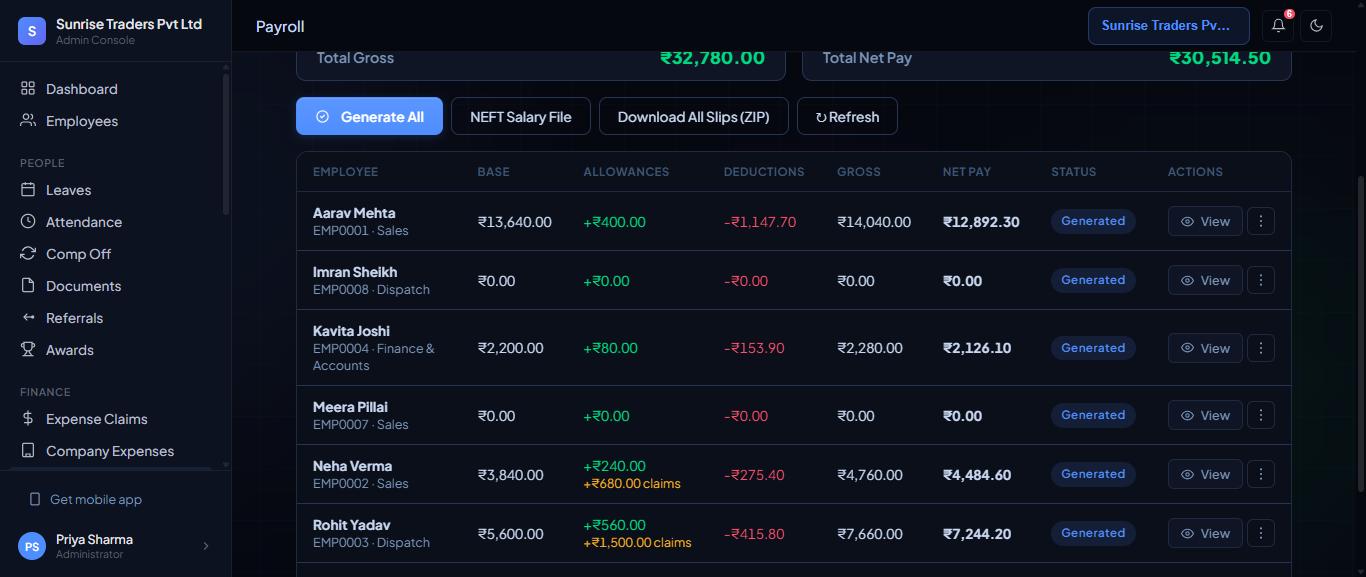Click the Generate All button
1366x577 pixels.
pos(369,117)
